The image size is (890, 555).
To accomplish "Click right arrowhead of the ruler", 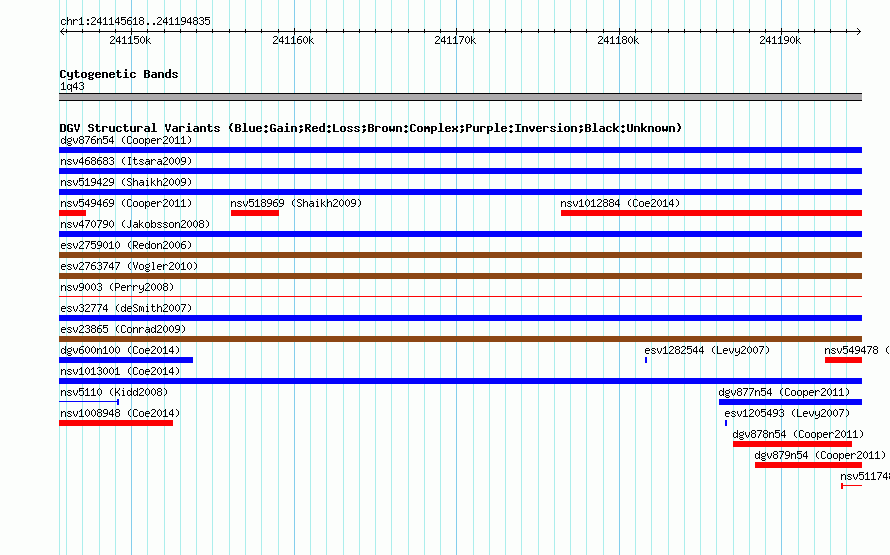I will pos(859,32).
